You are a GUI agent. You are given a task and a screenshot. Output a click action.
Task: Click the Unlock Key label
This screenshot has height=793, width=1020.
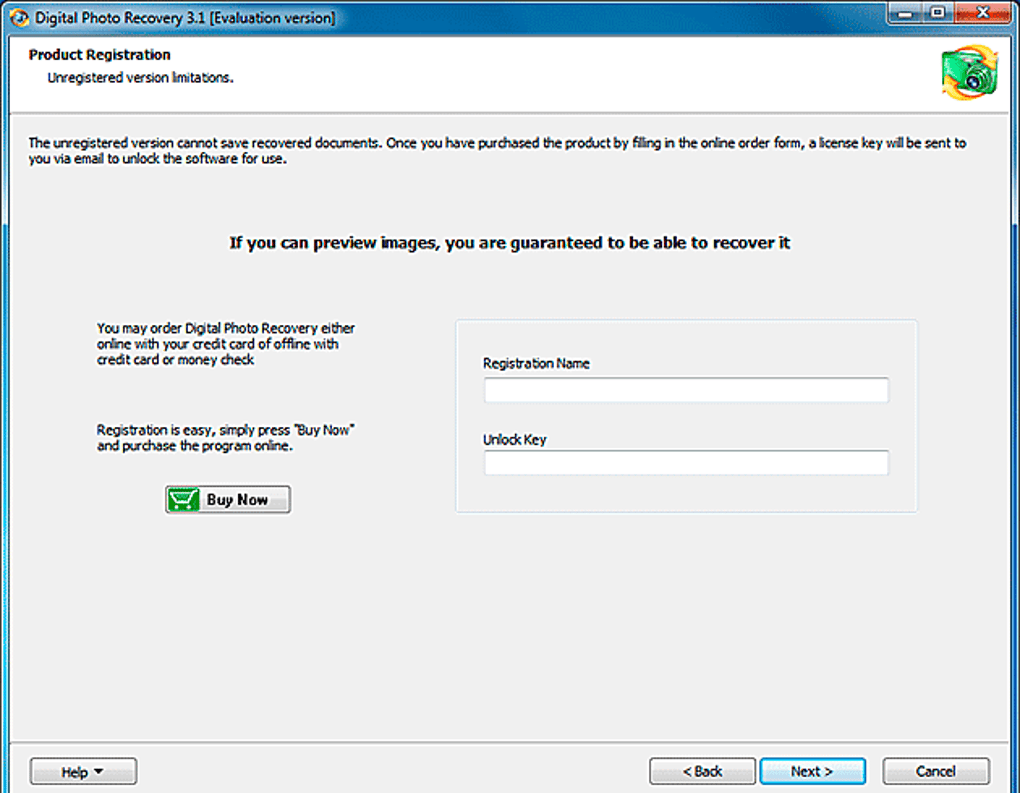click(x=514, y=439)
